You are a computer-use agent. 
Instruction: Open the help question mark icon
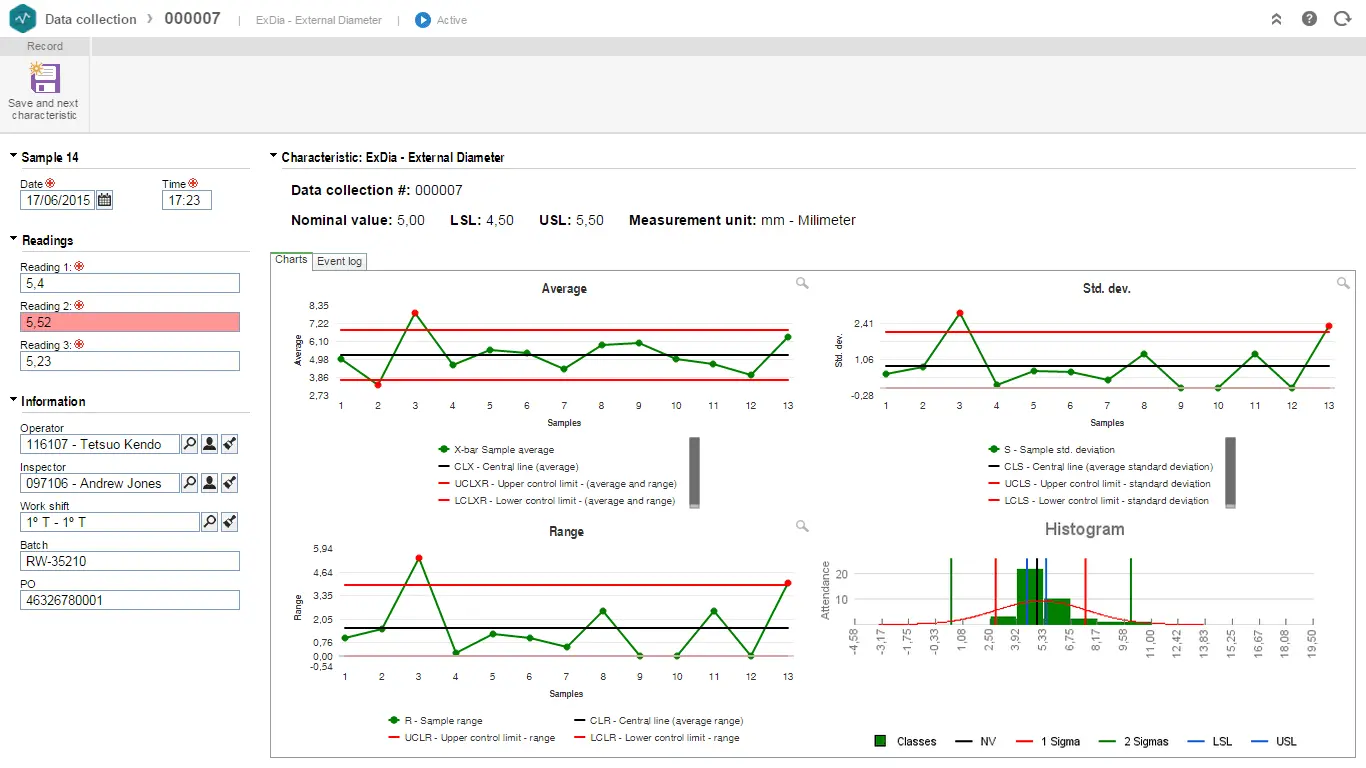[x=1309, y=19]
